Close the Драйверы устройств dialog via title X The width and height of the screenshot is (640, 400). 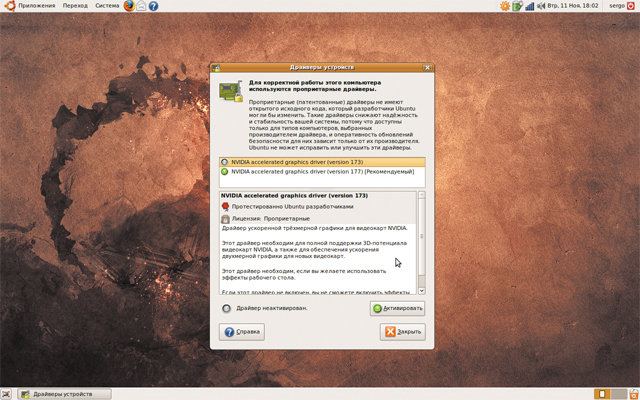point(427,68)
